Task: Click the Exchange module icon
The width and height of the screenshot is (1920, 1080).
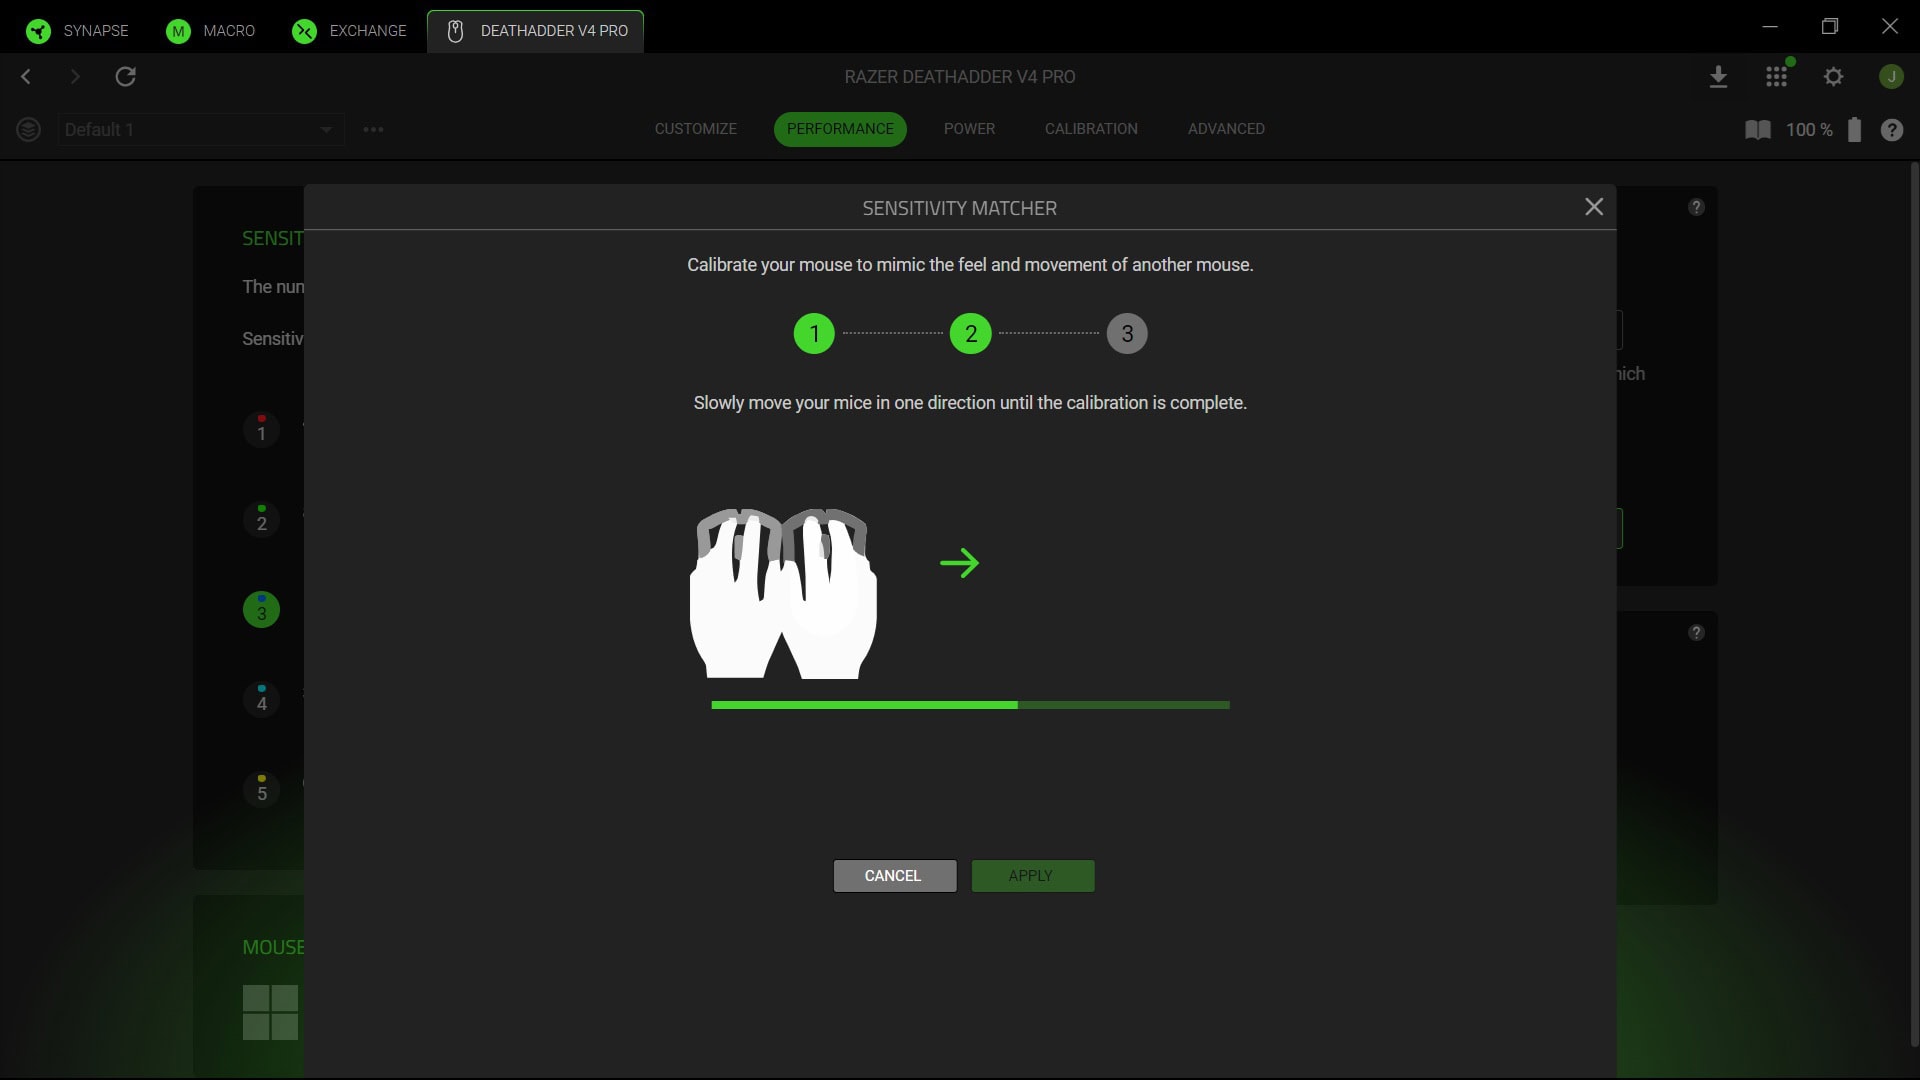Action: point(304,31)
